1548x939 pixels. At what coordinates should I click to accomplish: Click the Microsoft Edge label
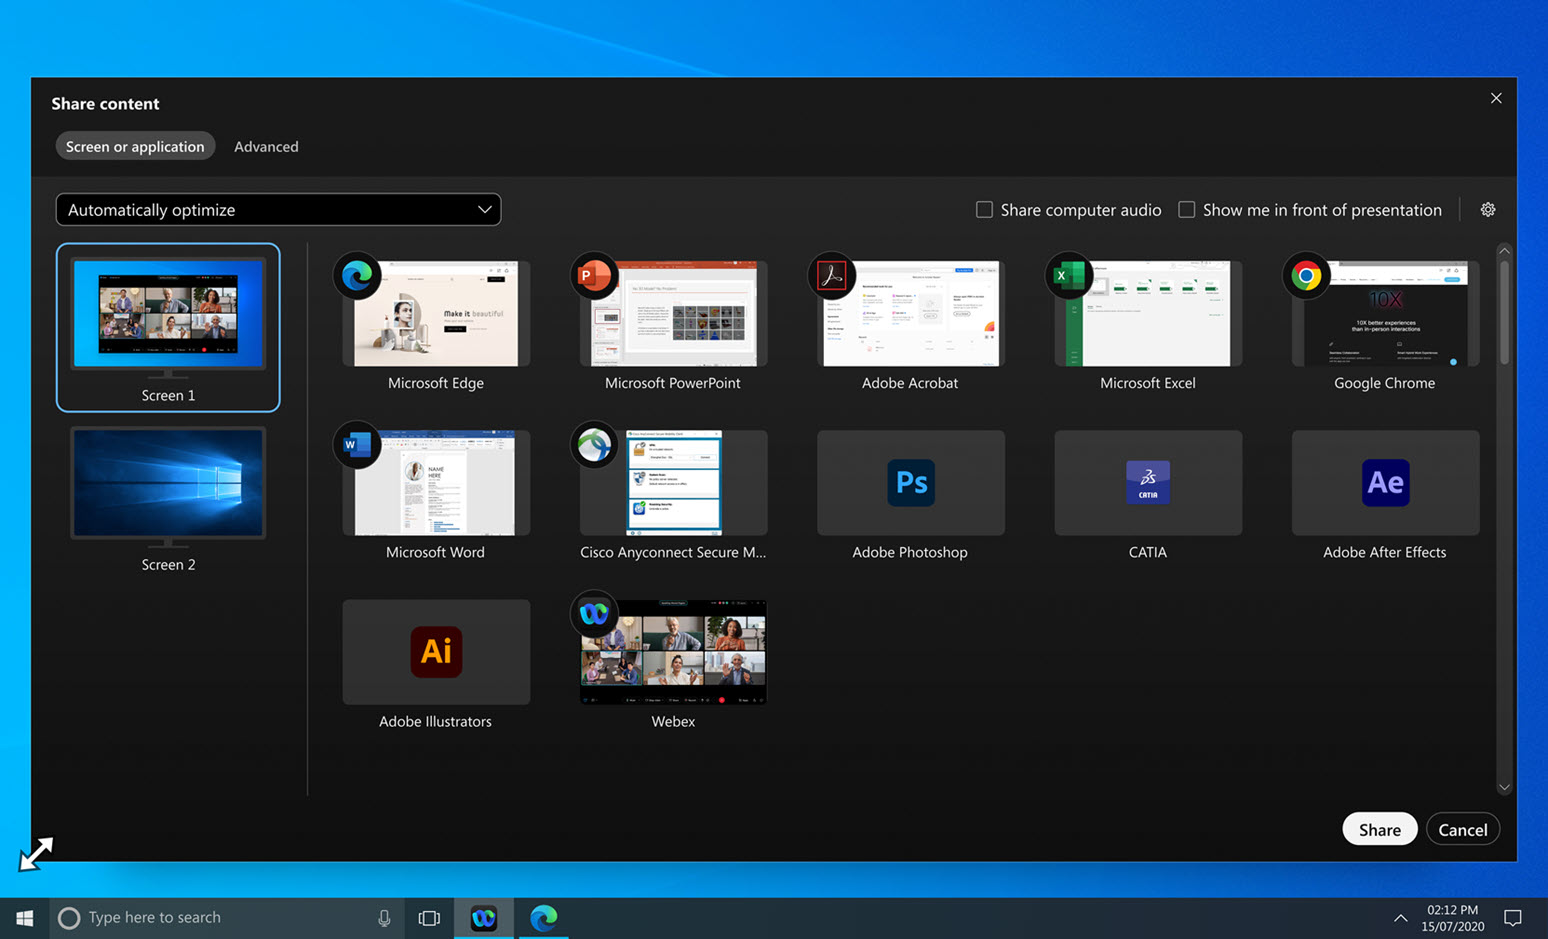click(x=436, y=383)
